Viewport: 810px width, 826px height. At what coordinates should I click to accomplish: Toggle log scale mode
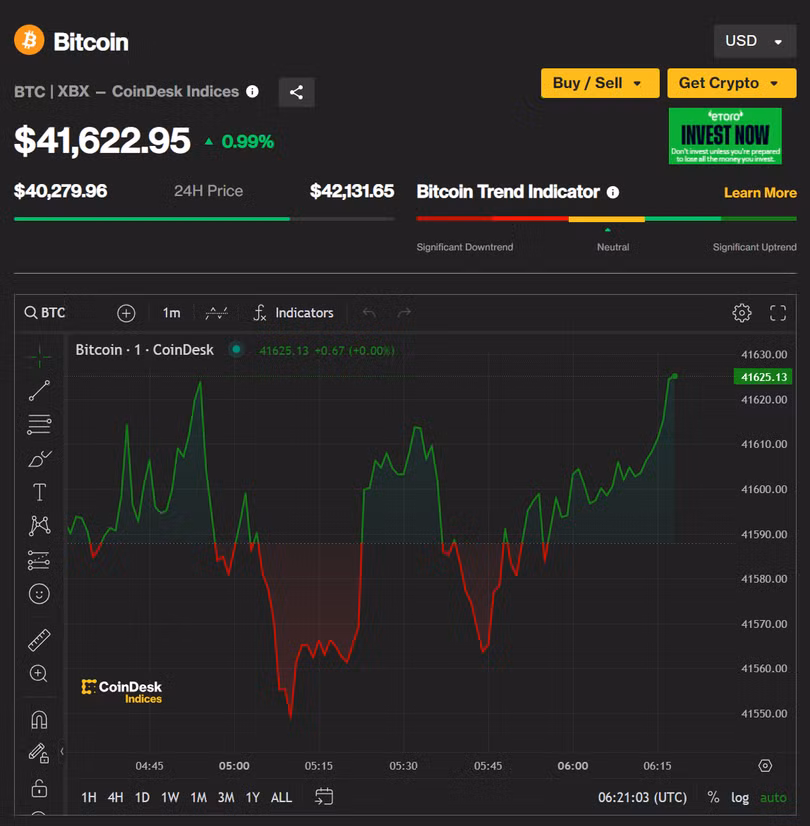(740, 798)
